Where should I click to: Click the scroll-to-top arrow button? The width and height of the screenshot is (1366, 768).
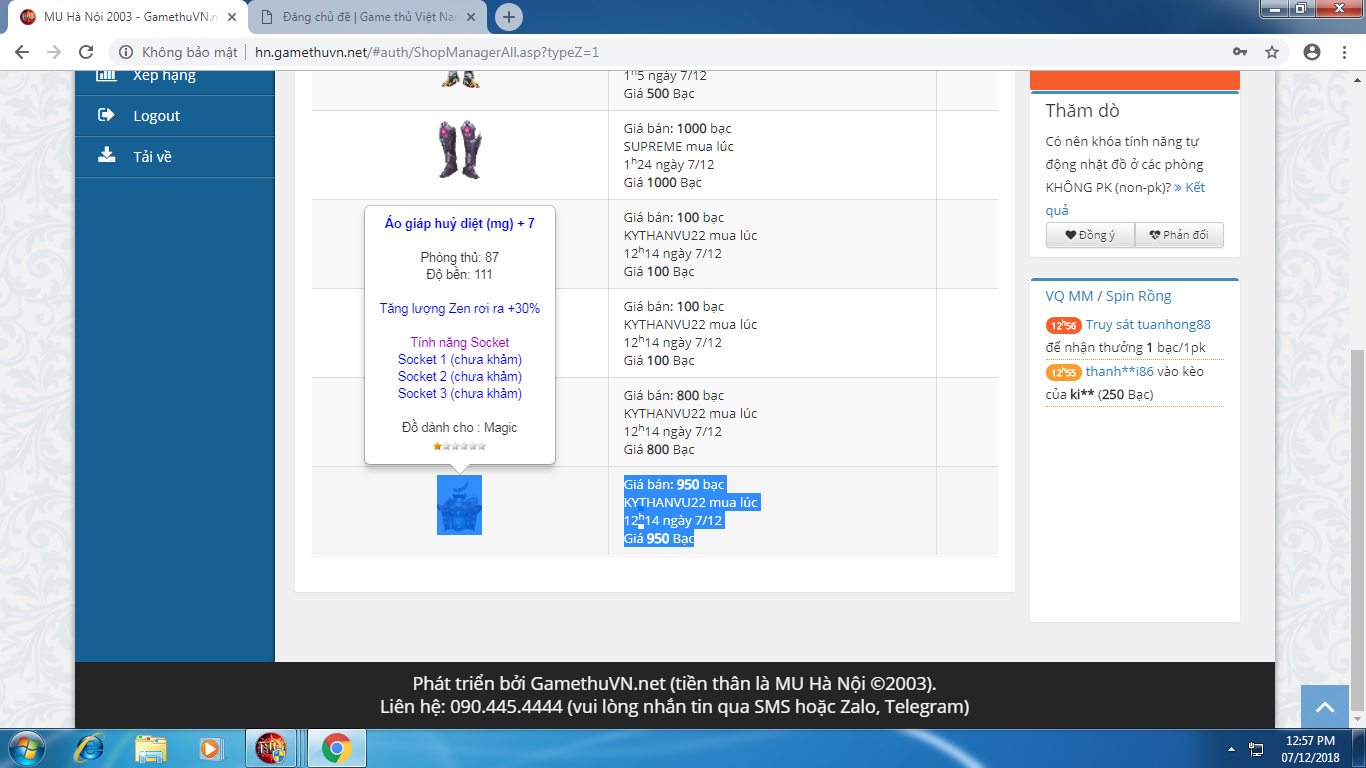pyautogui.click(x=1325, y=707)
